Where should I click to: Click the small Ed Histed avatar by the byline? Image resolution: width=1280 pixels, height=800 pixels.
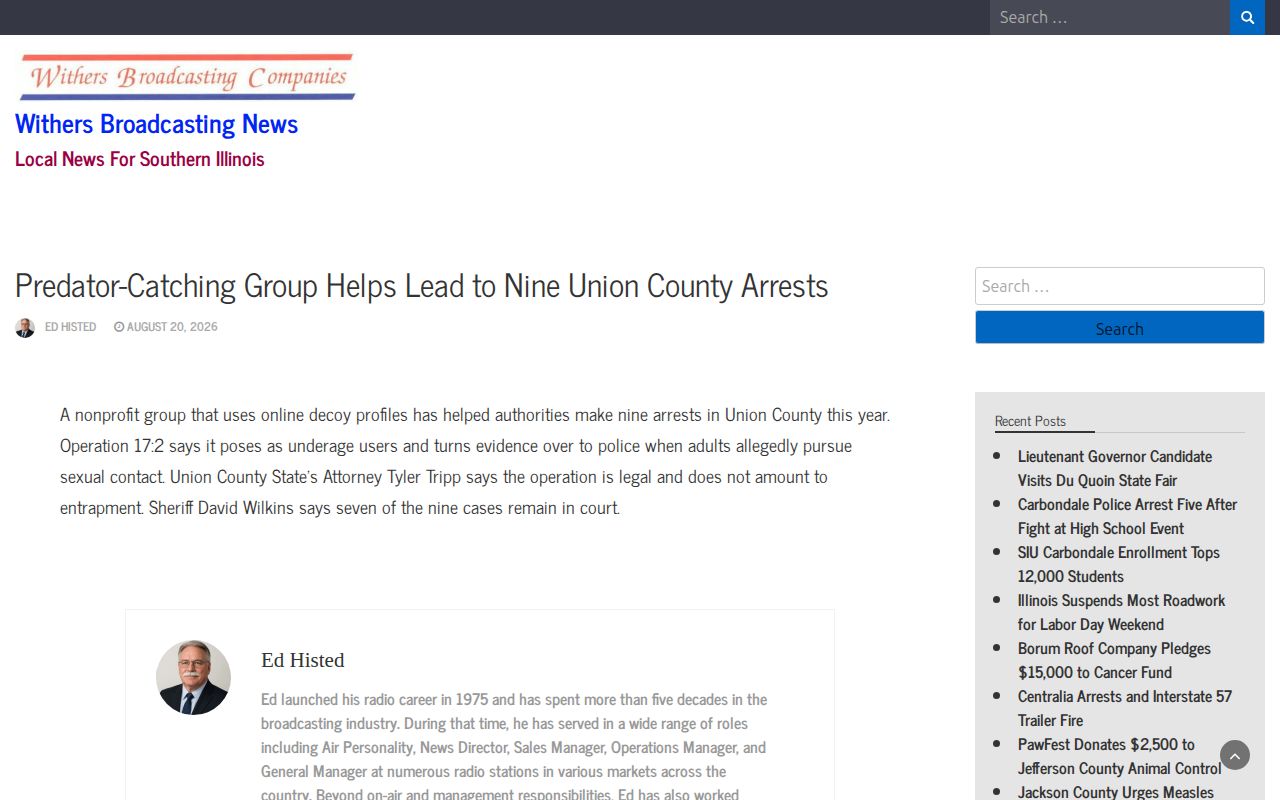pos(25,327)
